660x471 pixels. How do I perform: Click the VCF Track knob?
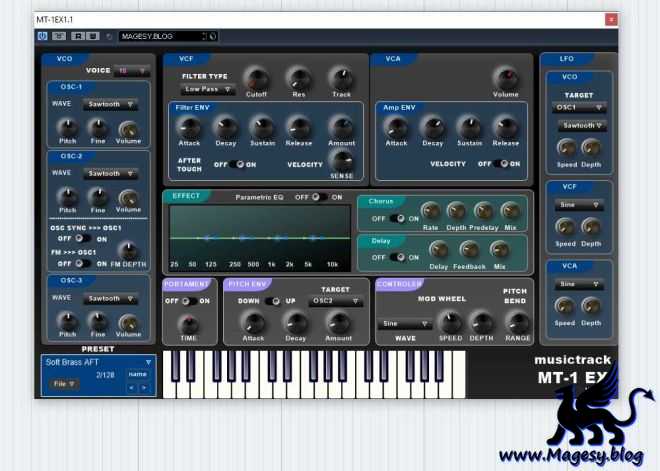pyautogui.click(x=341, y=78)
